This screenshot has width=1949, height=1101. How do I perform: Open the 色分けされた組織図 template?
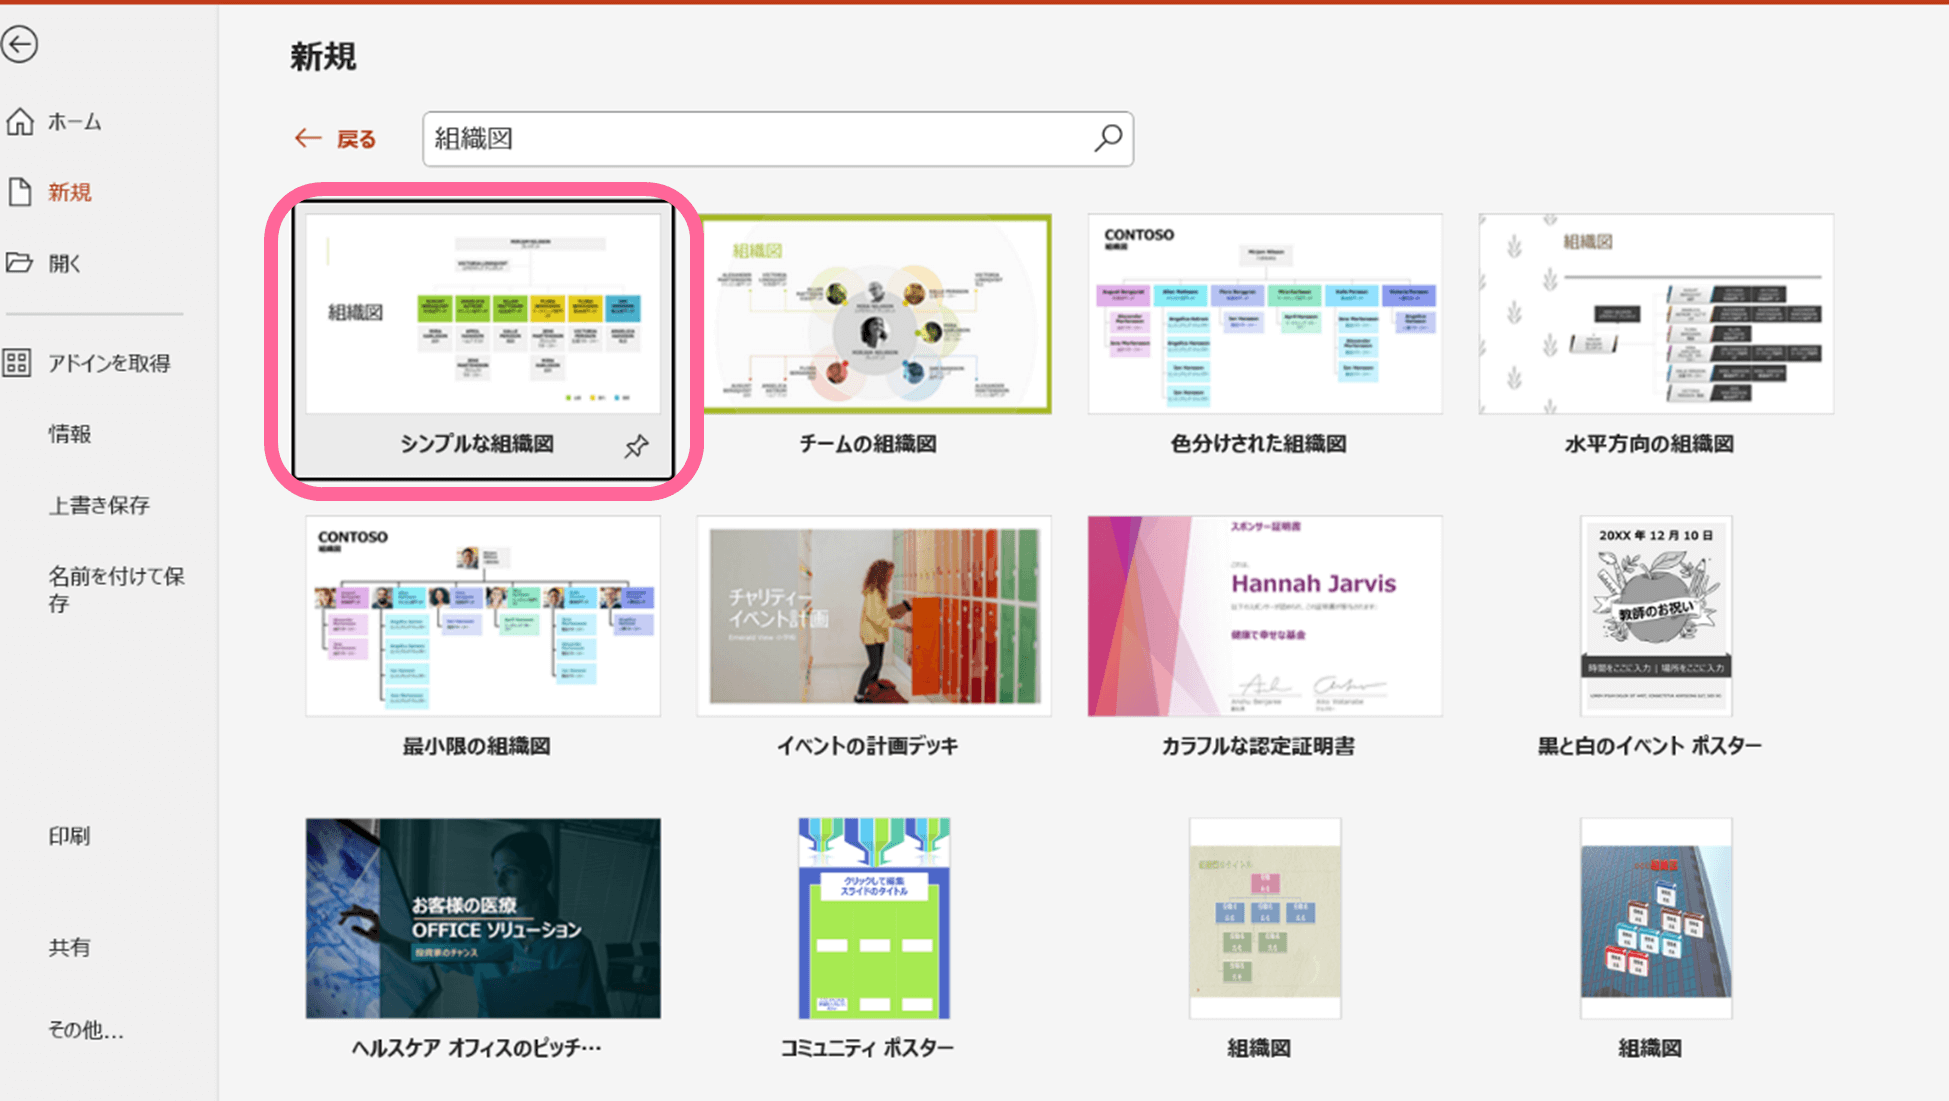click(1265, 314)
